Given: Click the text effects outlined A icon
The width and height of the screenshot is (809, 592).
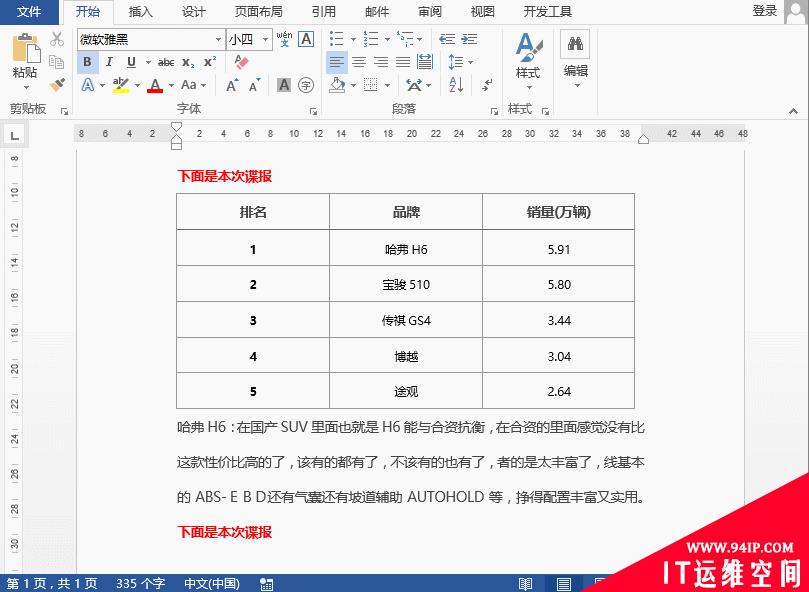Looking at the screenshot, I should [x=88, y=85].
